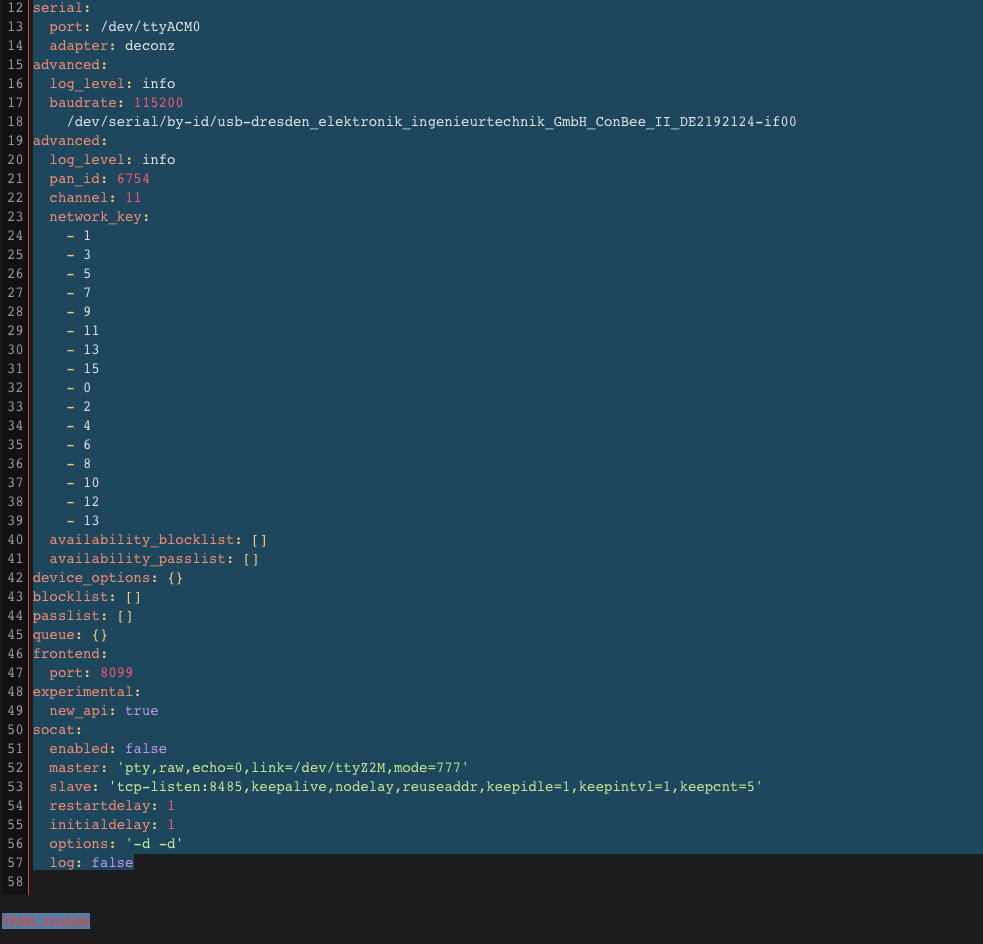Click the 'deconz' adapter value

point(150,46)
